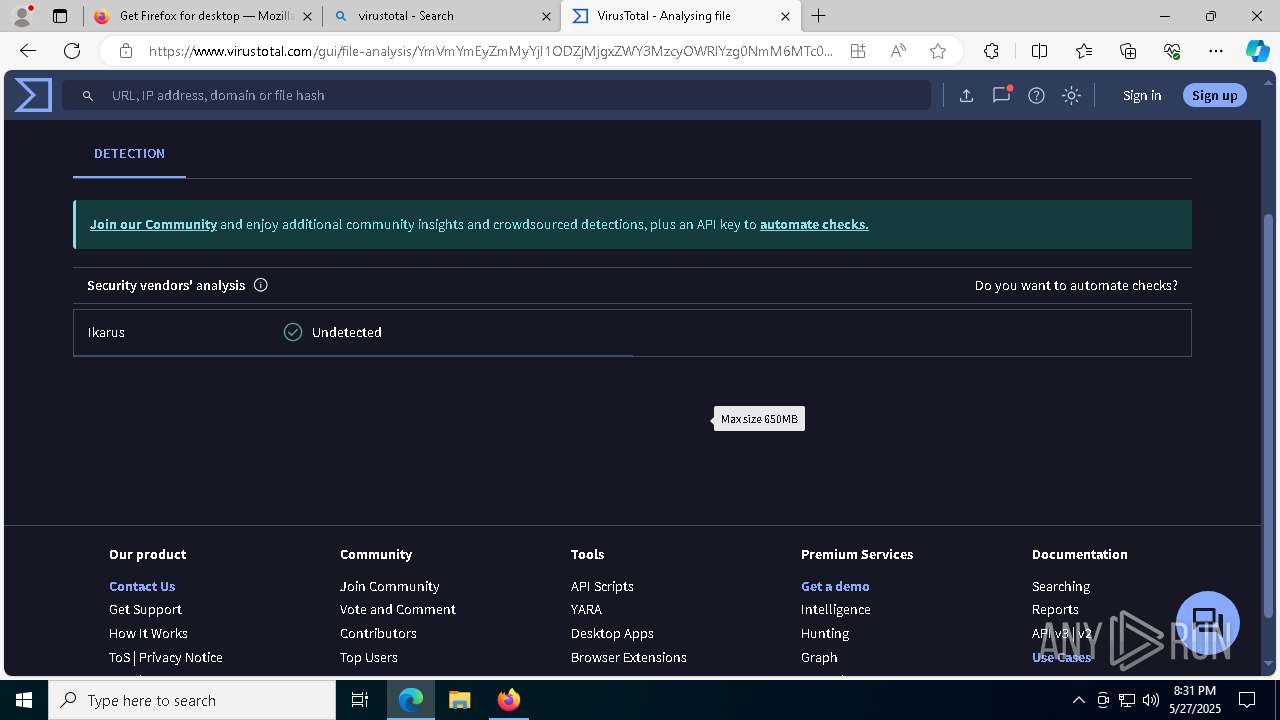Open Contributors footer link
The height and width of the screenshot is (720, 1280).
[378, 633]
